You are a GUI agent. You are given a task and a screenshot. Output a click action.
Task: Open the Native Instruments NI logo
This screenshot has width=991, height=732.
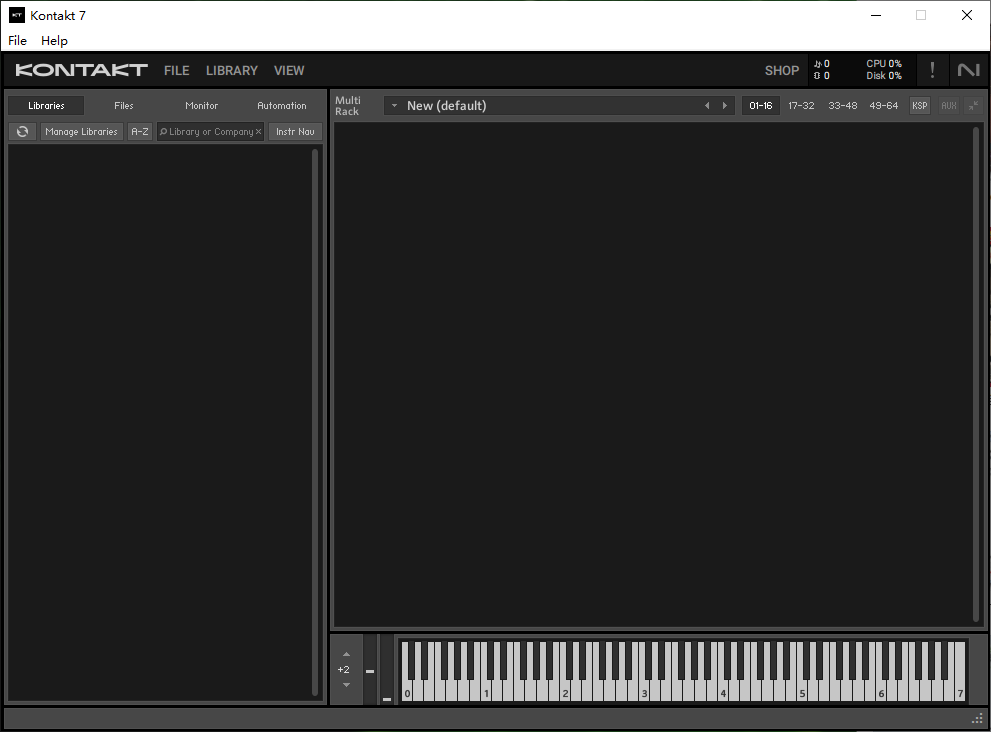coord(968,70)
